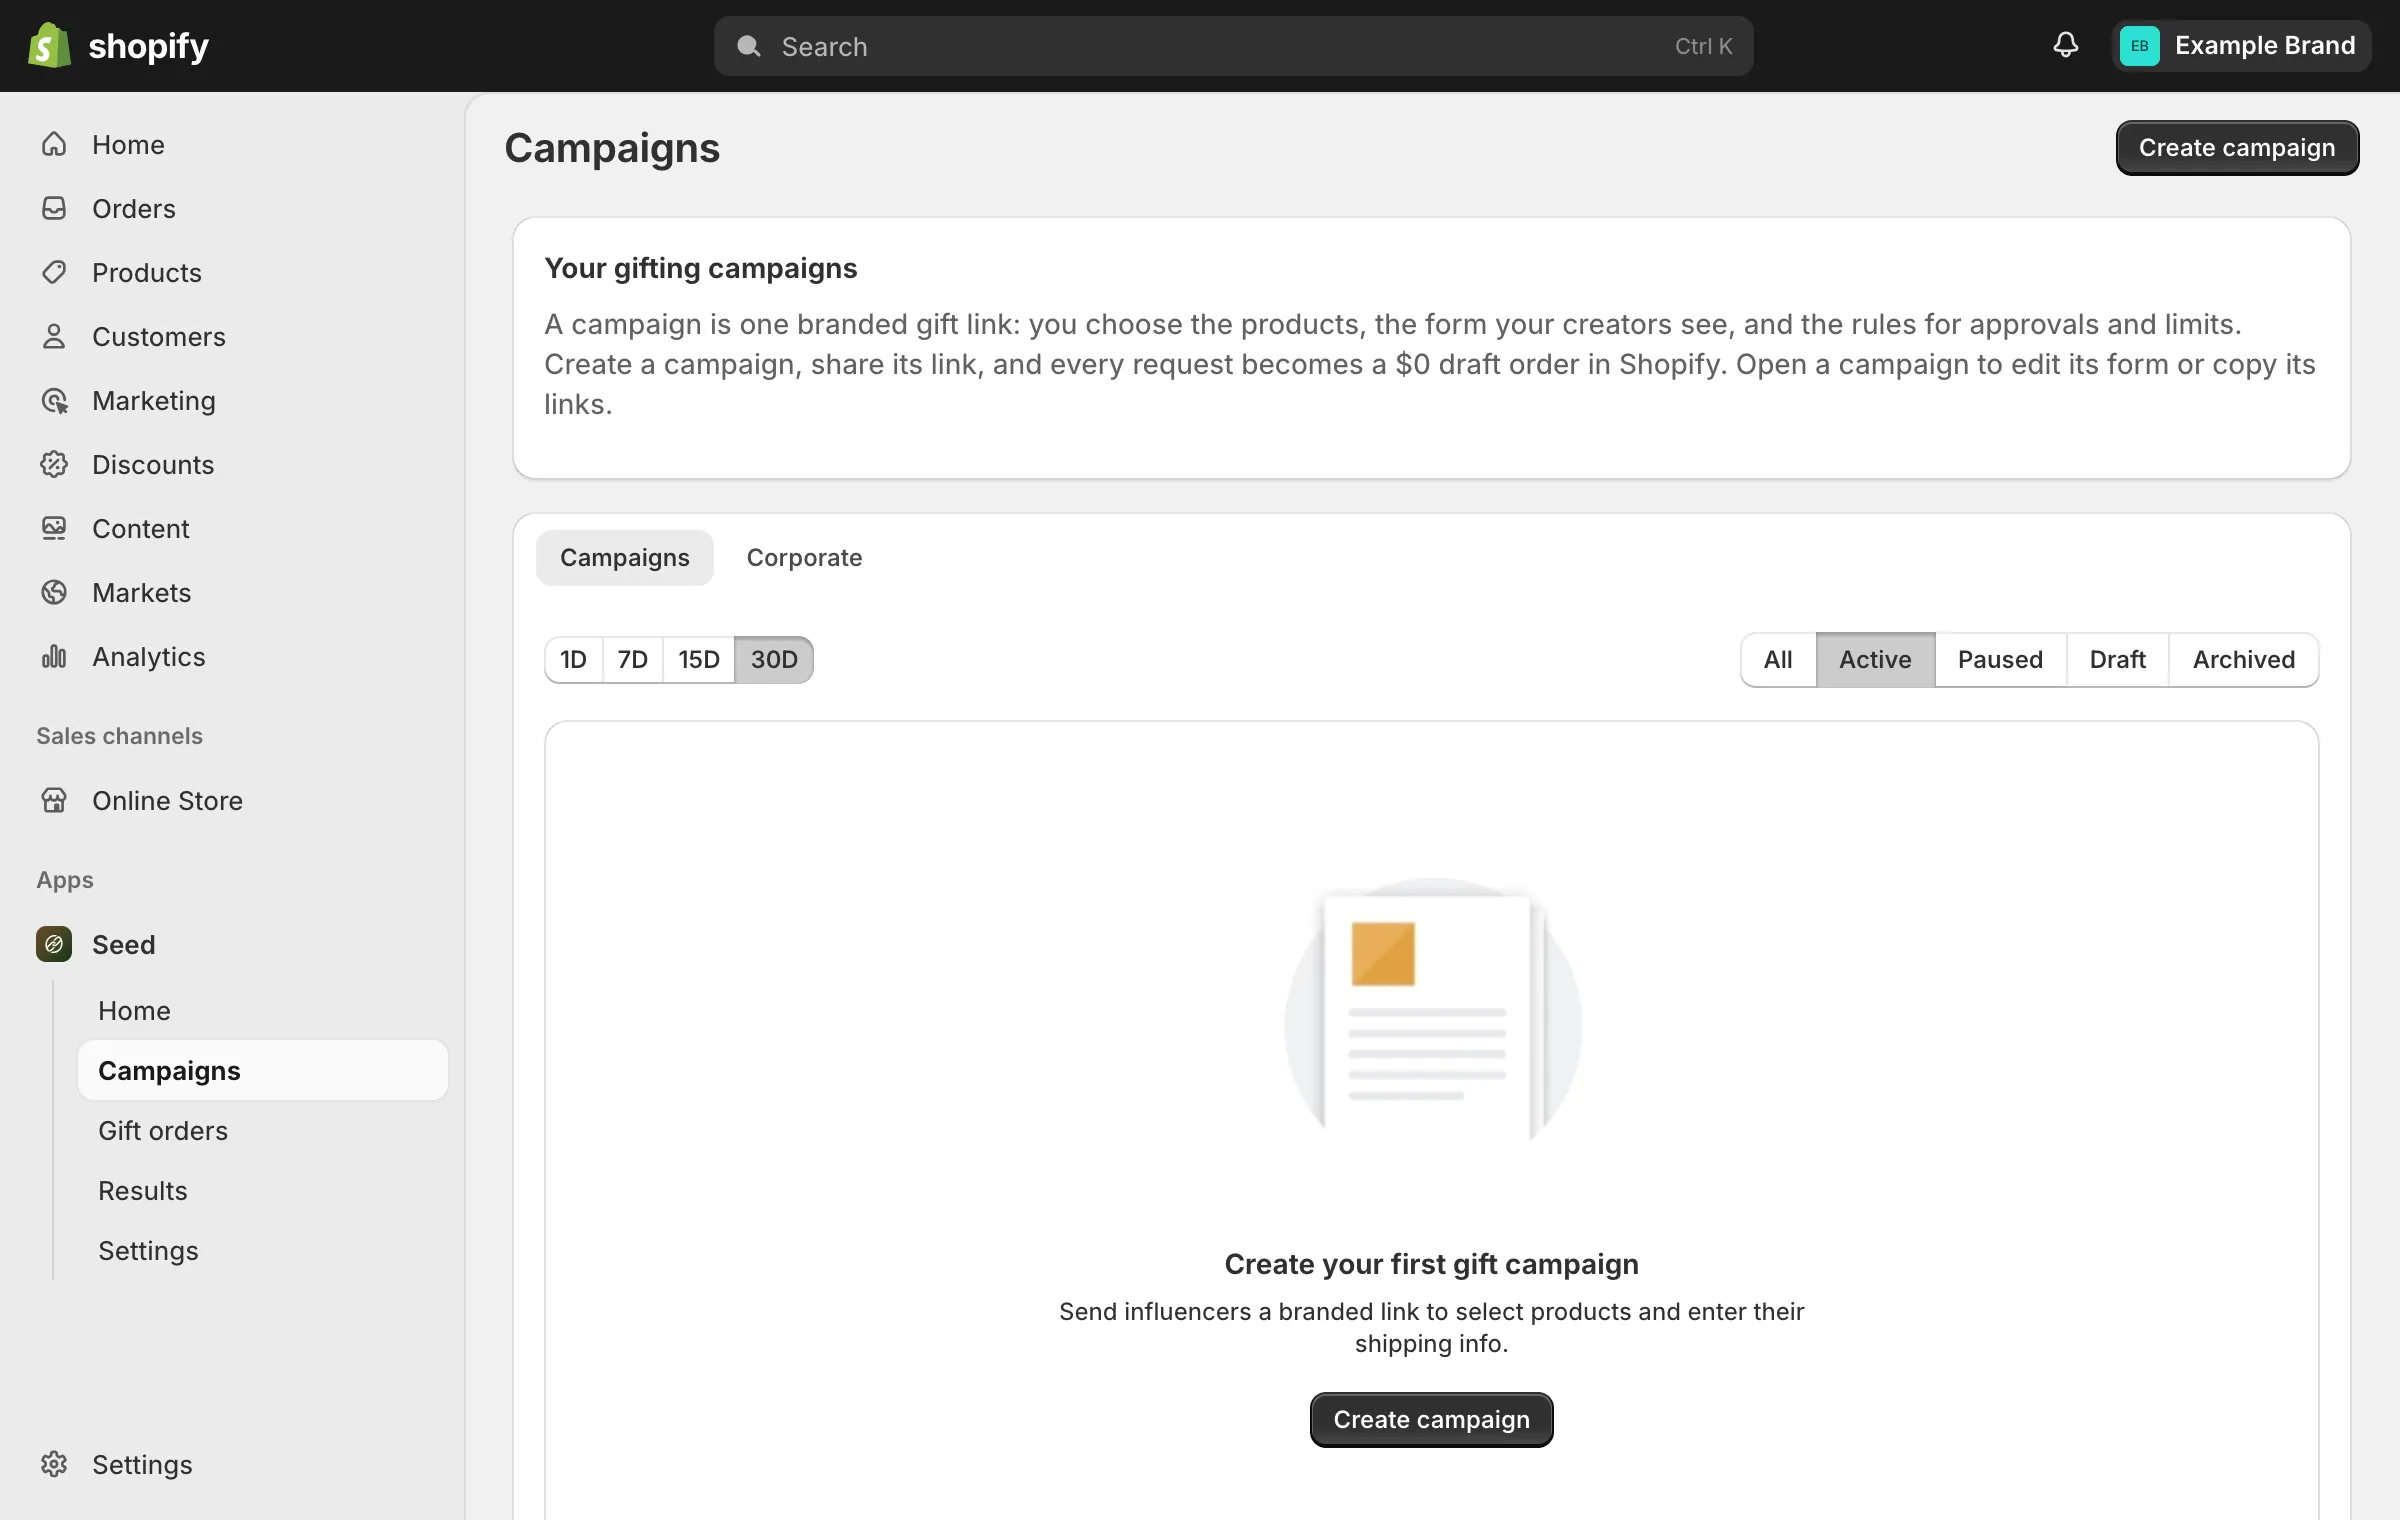This screenshot has height=1520, width=2400.
Task: Open the Seed app label
Action: (124, 944)
